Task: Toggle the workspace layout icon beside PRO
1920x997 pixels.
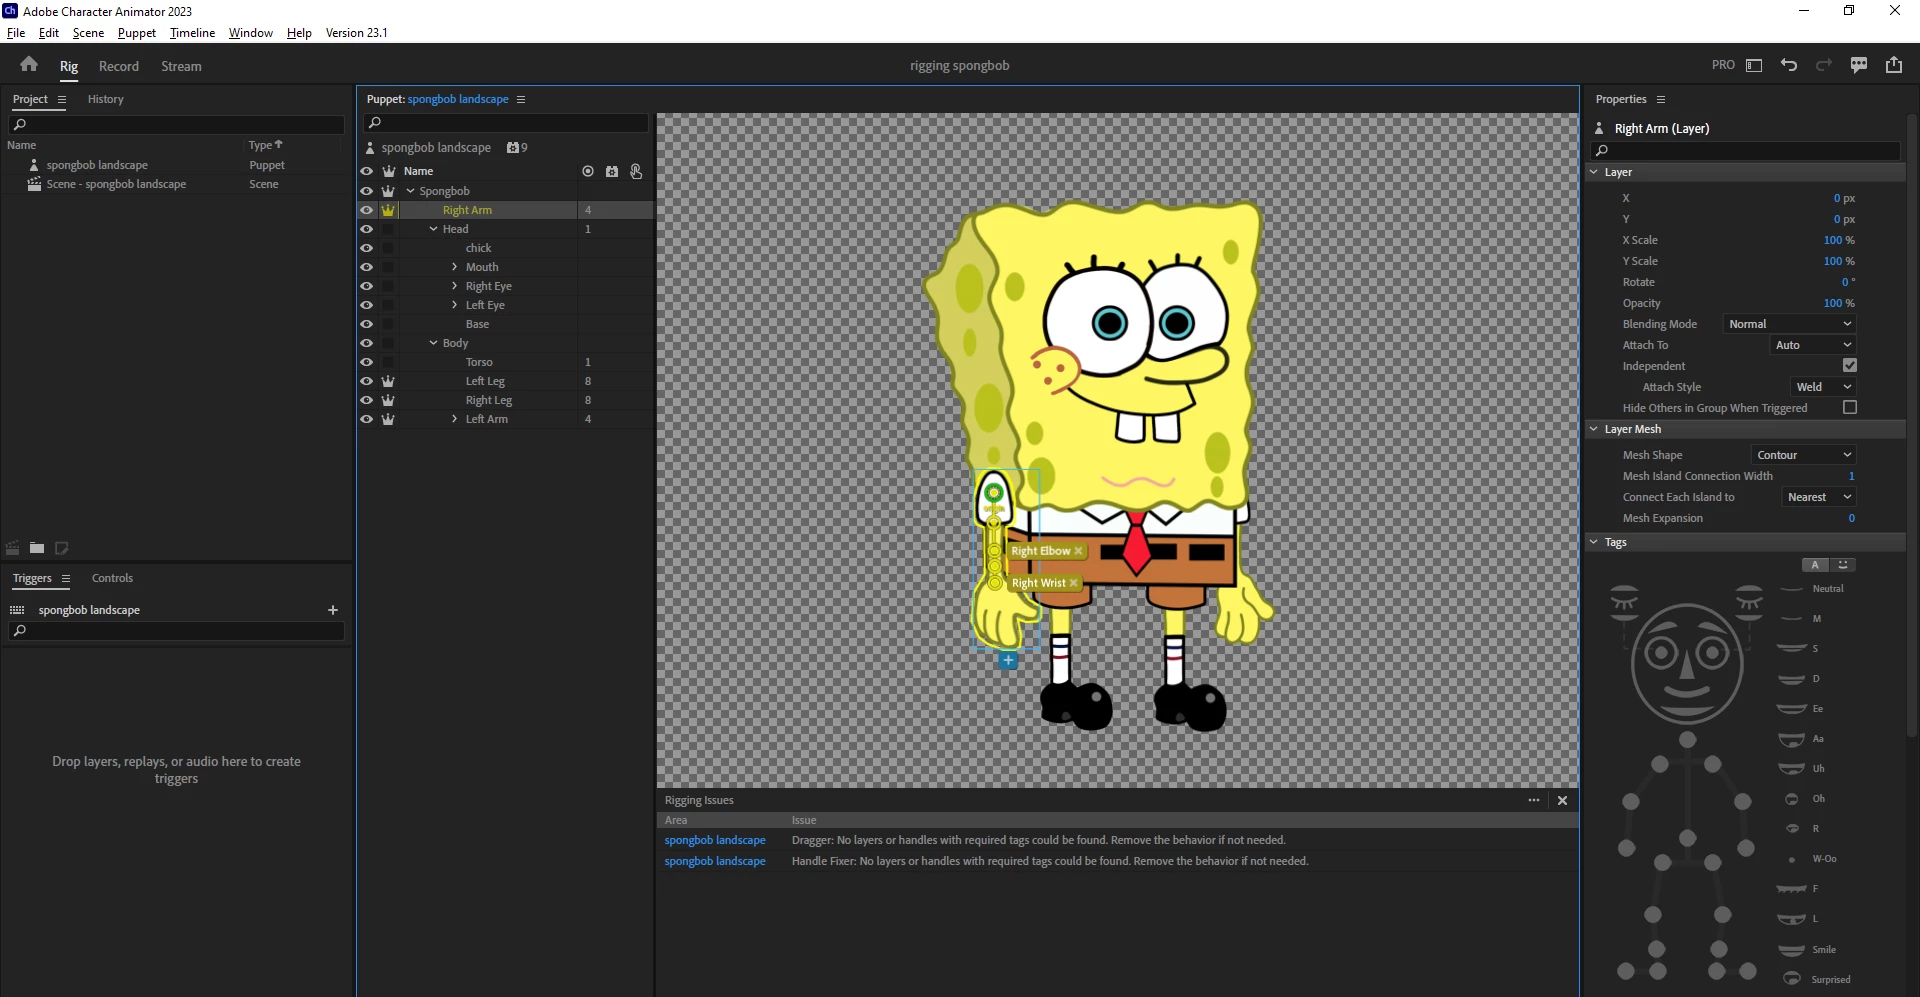Action: [1754, 65]
